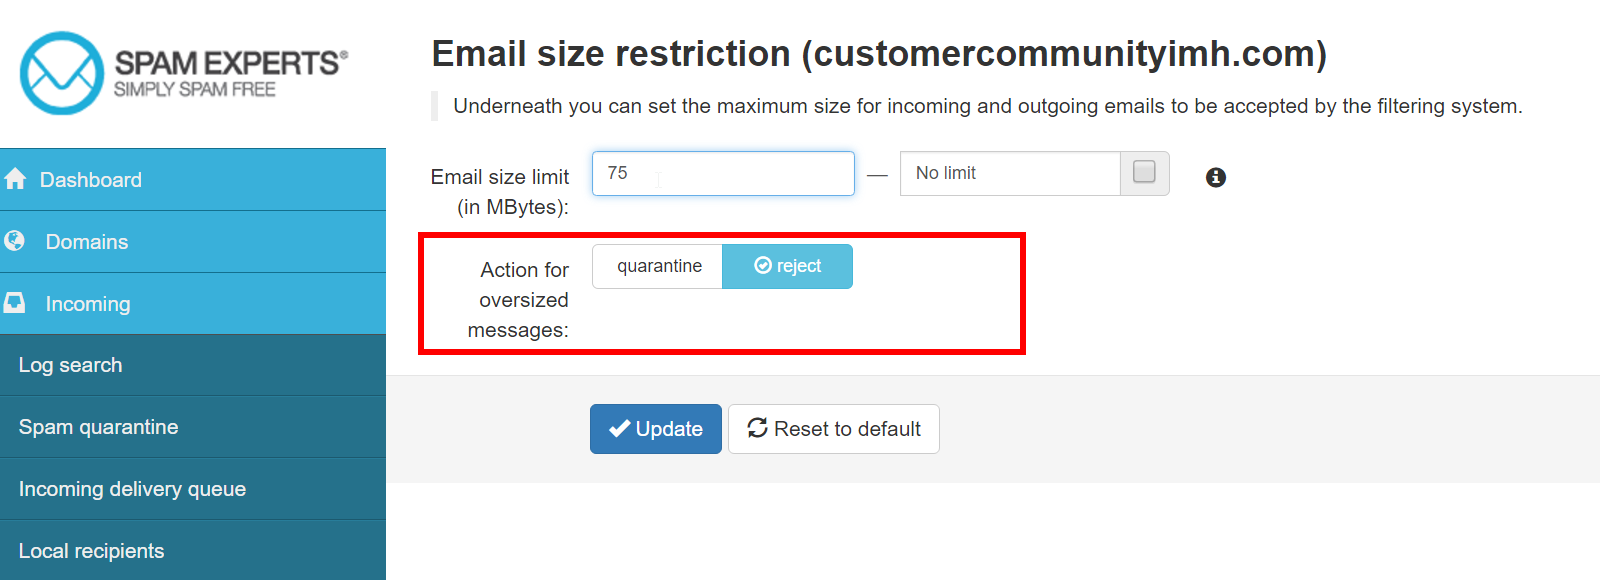Select the reject action option

(788, 266)
